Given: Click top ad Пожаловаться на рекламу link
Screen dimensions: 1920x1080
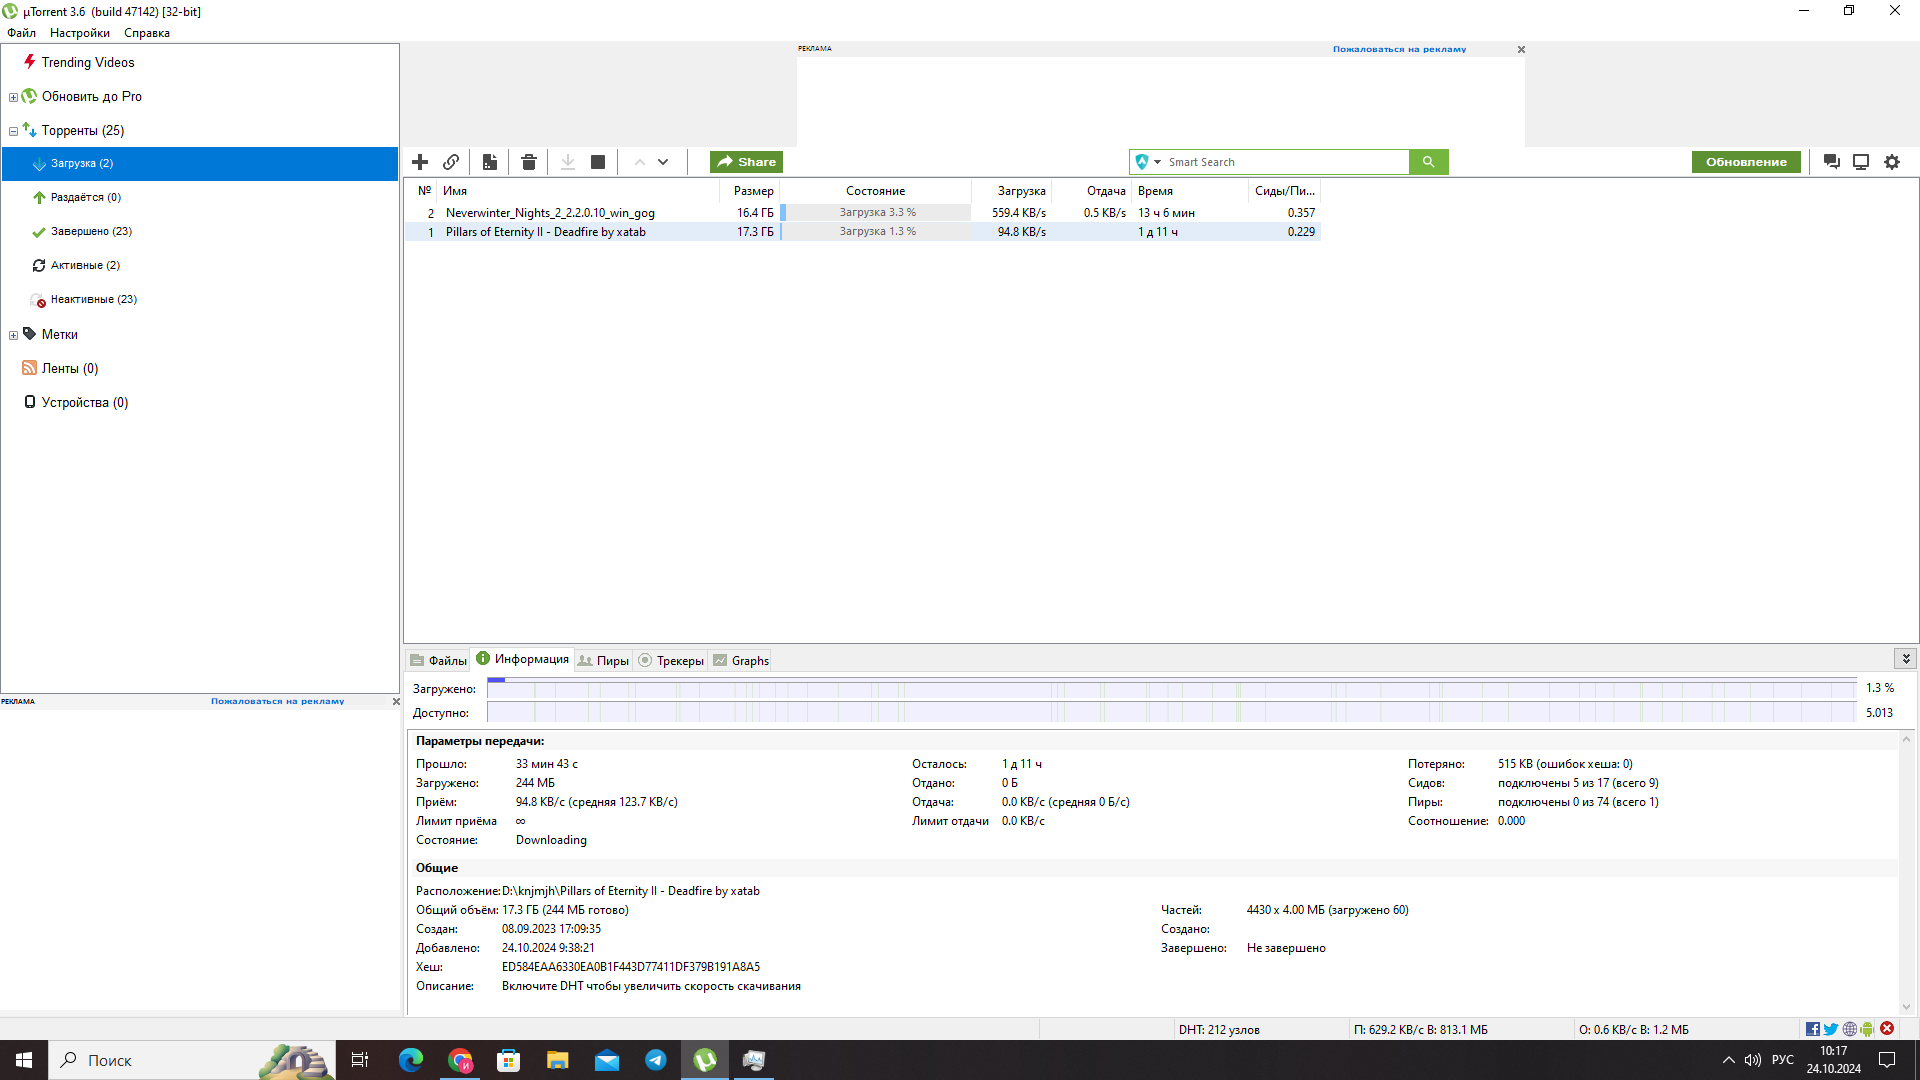Looking at the screenshot, I should 1399,49.
